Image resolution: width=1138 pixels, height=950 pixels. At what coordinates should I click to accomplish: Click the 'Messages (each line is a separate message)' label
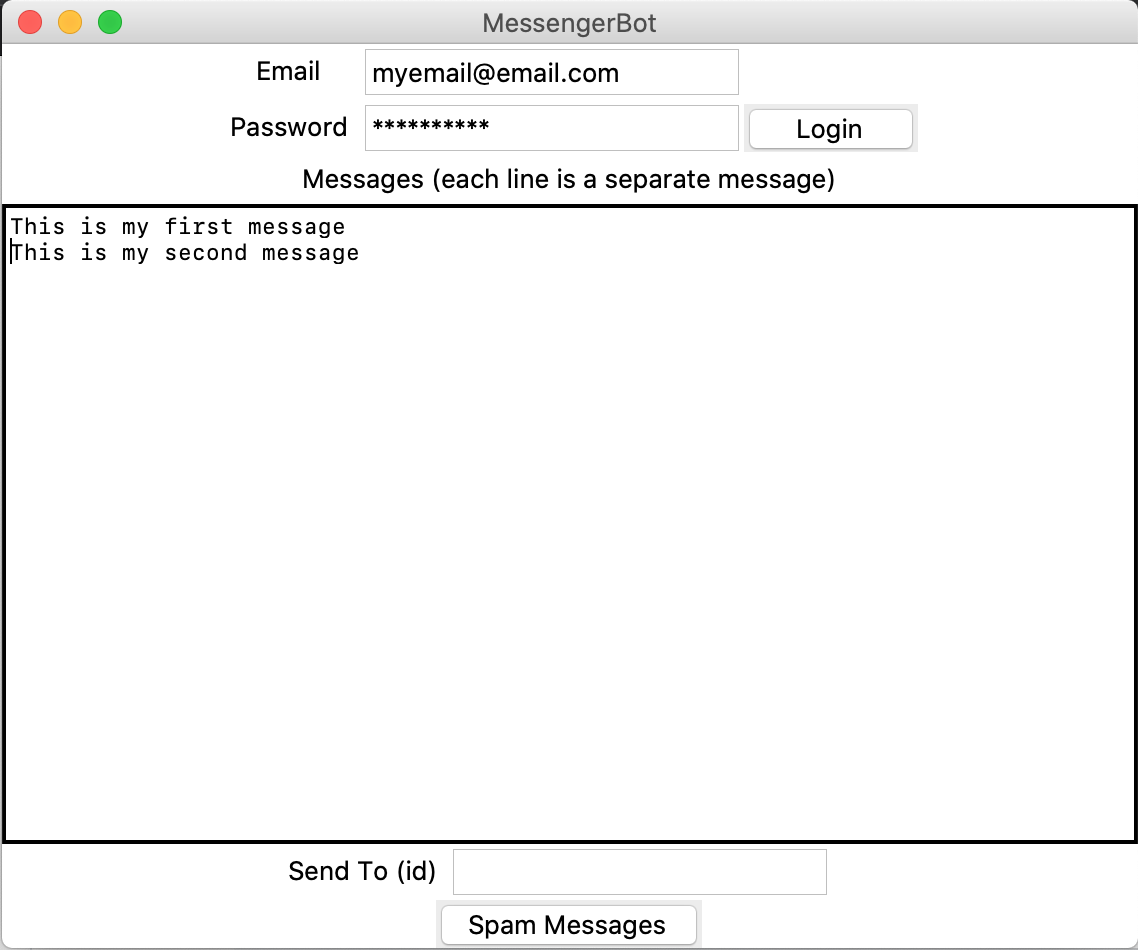[x=568, y=179]
